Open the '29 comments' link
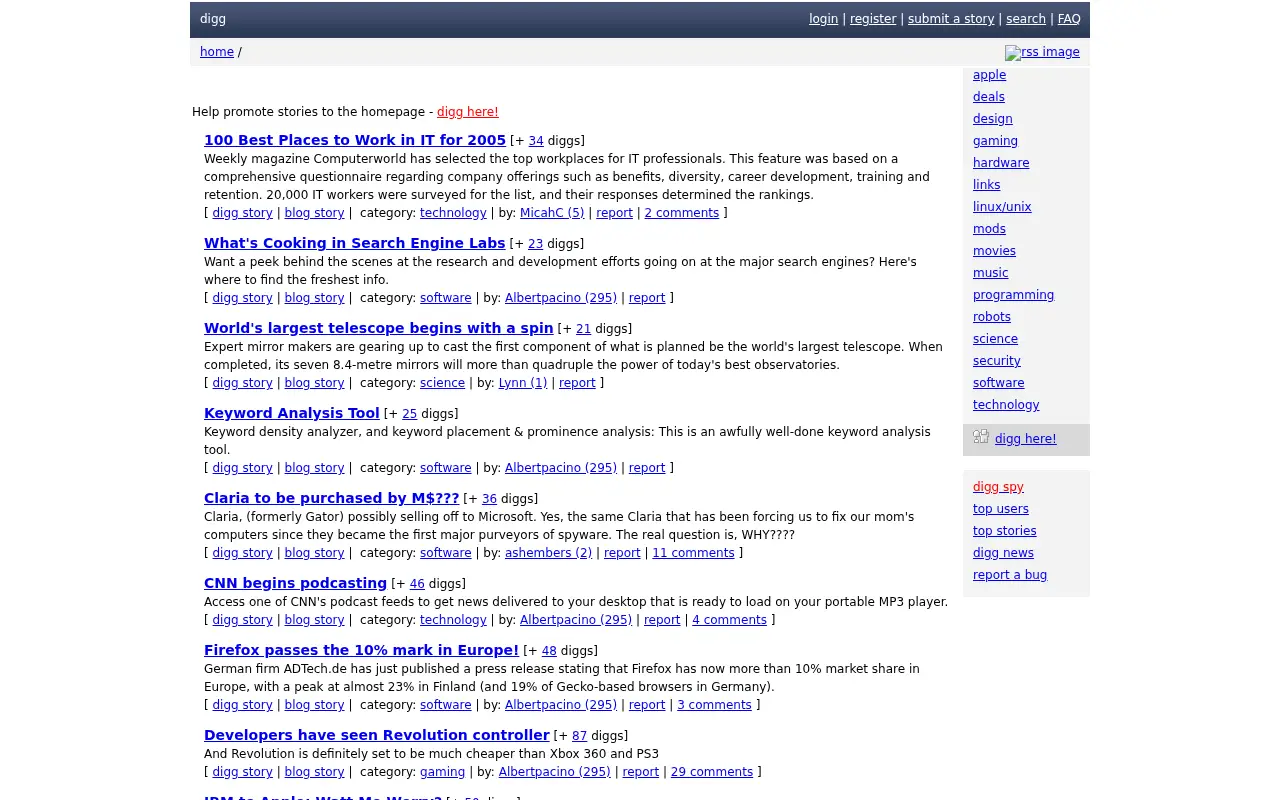The height and width of the screenshot is (800, 1280). coord(712,772)
